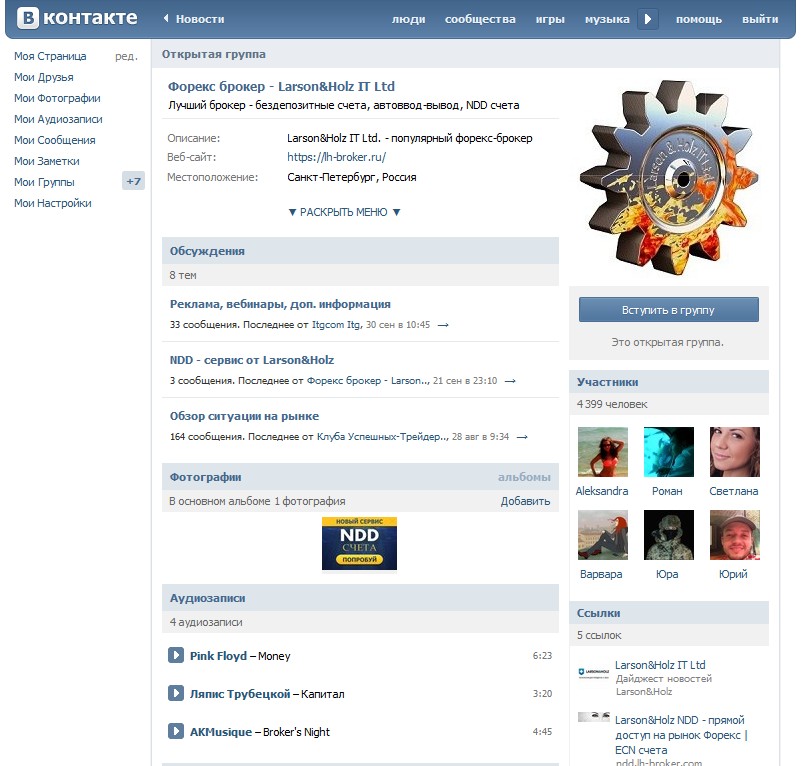This screenshot has width=806, height=766.
Task: Click the 4 399 человек count
Action: point(612,405)
